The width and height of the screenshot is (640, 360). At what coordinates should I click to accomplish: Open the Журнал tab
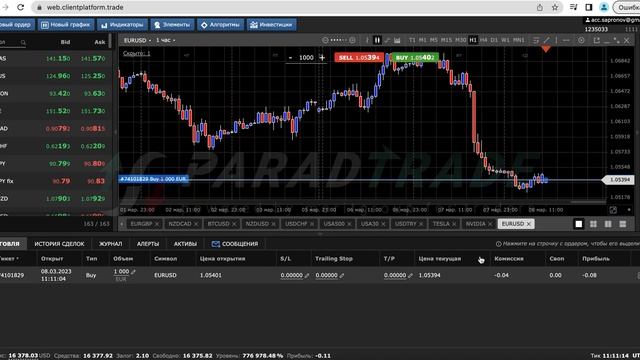(111, 244)
